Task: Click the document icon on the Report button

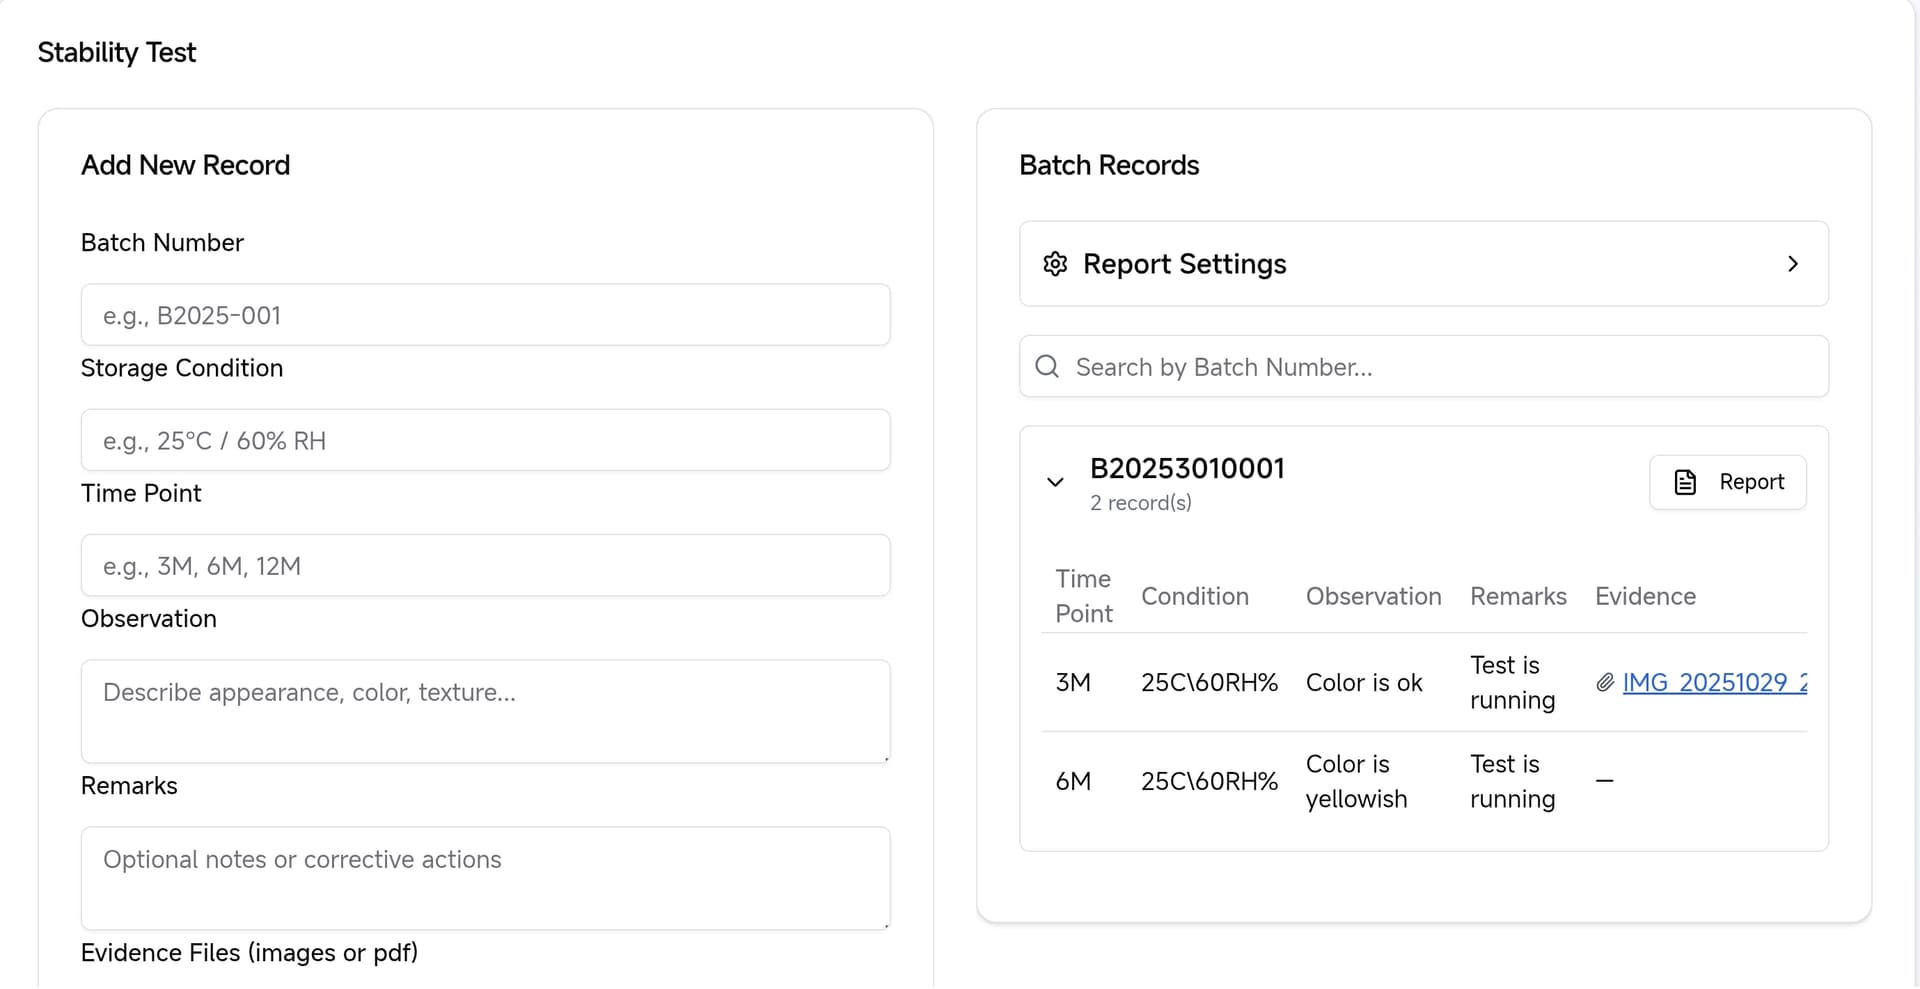Action: point(1685,482)
